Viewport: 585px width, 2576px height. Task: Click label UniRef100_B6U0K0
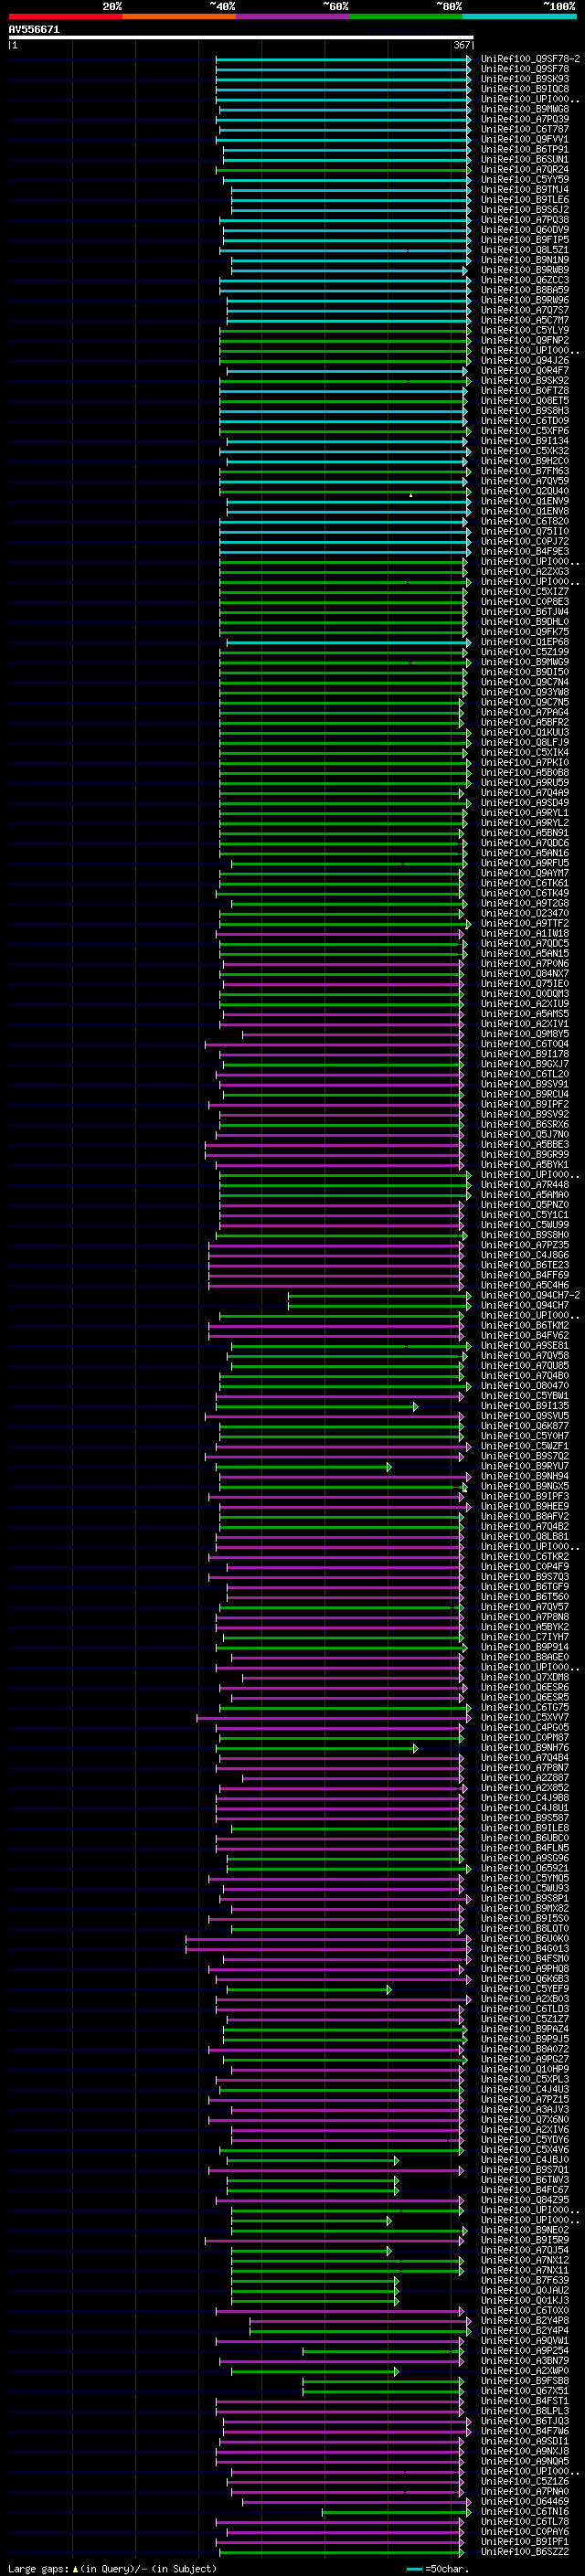point(525,1938)
